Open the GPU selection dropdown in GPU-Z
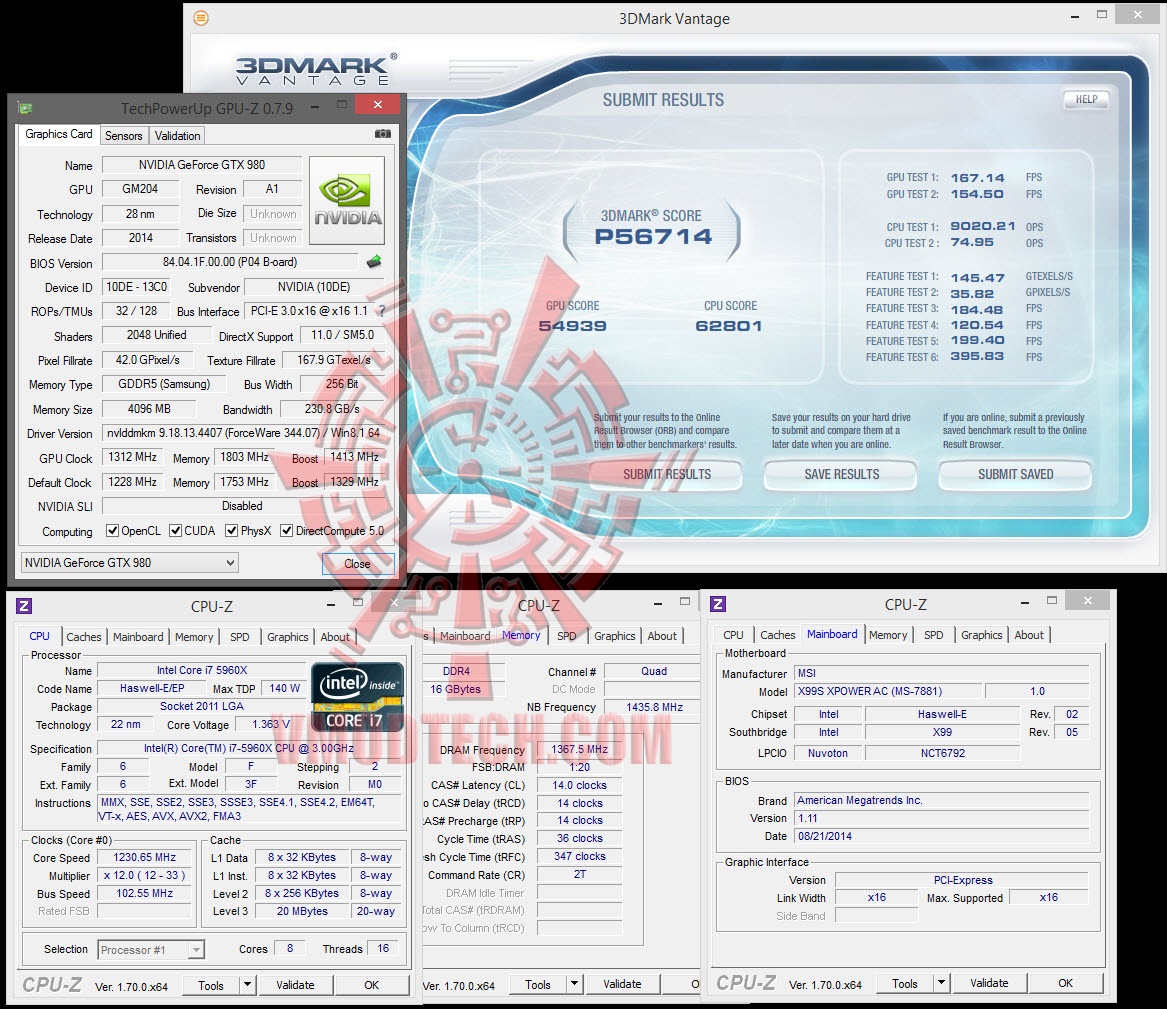1167x1009 pixels. point(129,563)
